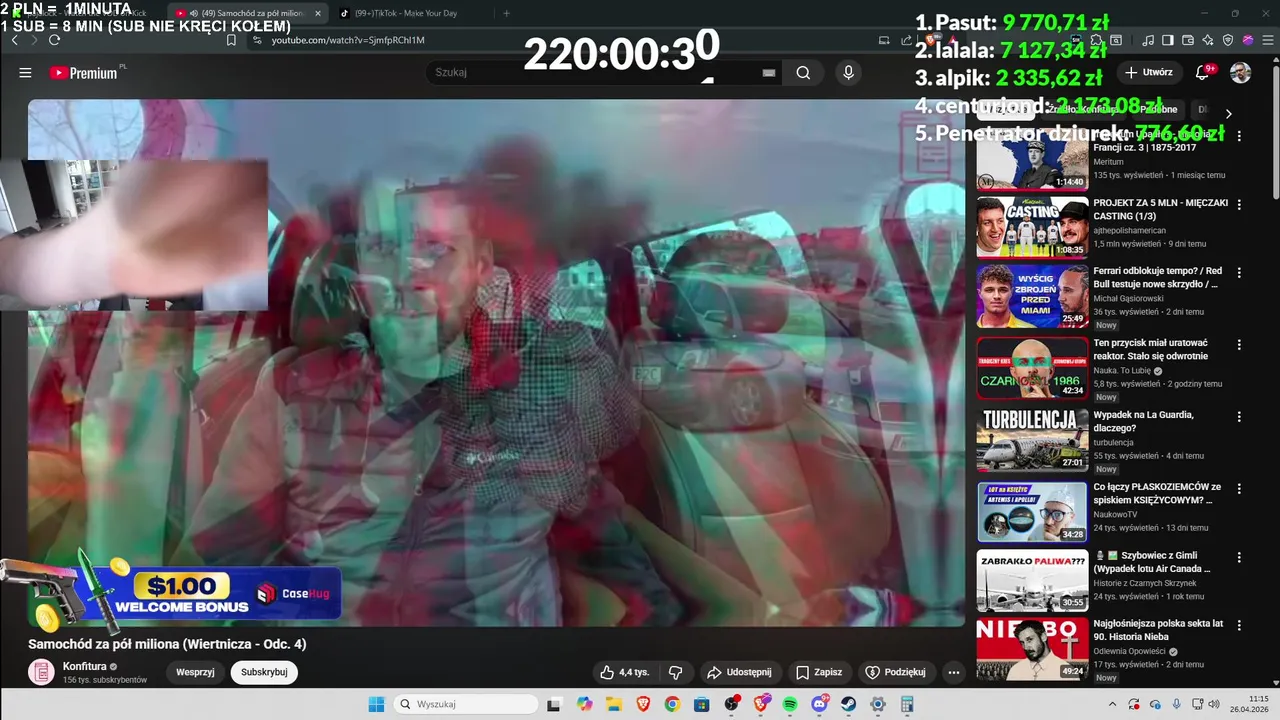Click the Udostępnij share button
This screenshot has height=720, width=1280.
click(x=738, y=672)
